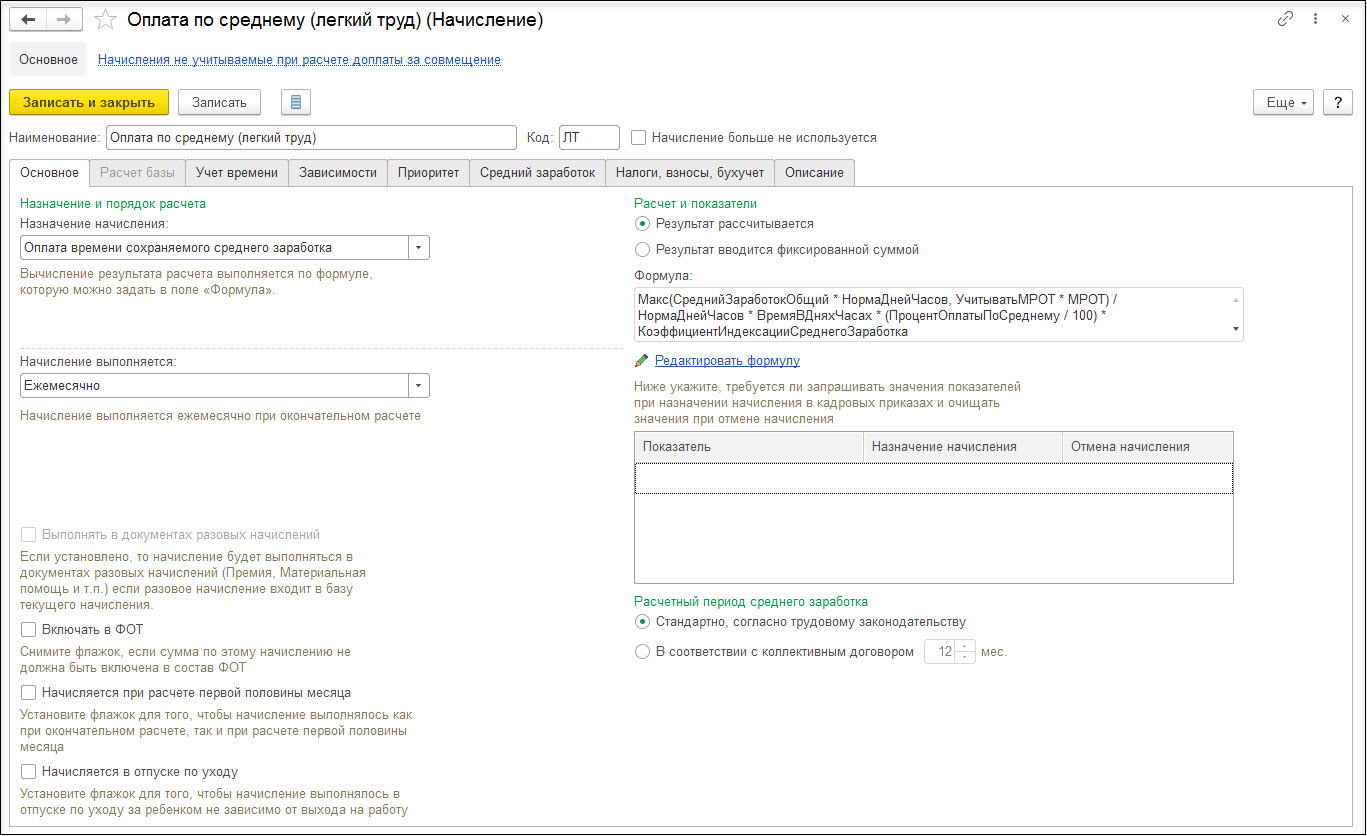
Task: Click the months number field showing 12
Action: click(940, 652)
